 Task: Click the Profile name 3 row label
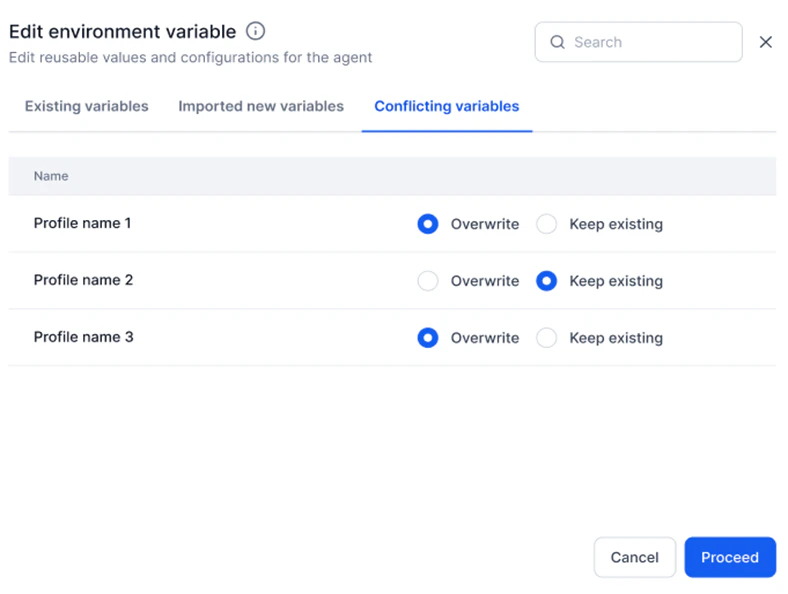83,337
